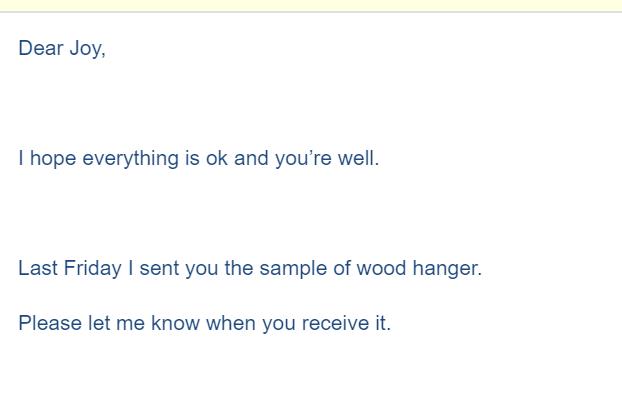Place cursor on the word "know"
622x408 pixels.
tap(176, 323)
